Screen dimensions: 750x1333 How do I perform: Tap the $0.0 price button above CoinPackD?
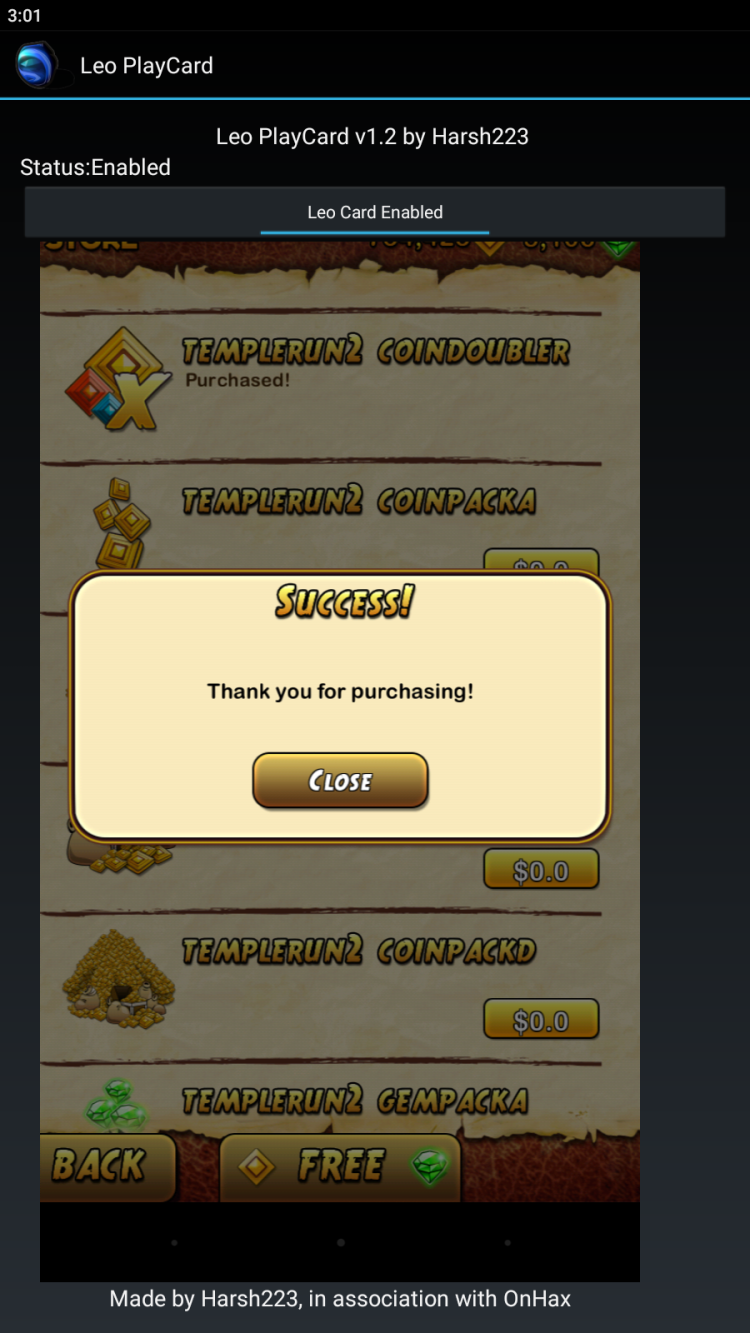click(541, 870)
